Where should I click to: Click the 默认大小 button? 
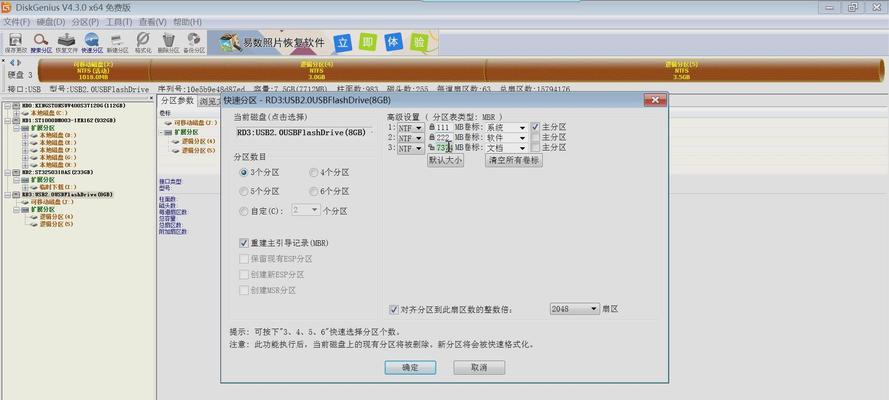coord(445,160)
